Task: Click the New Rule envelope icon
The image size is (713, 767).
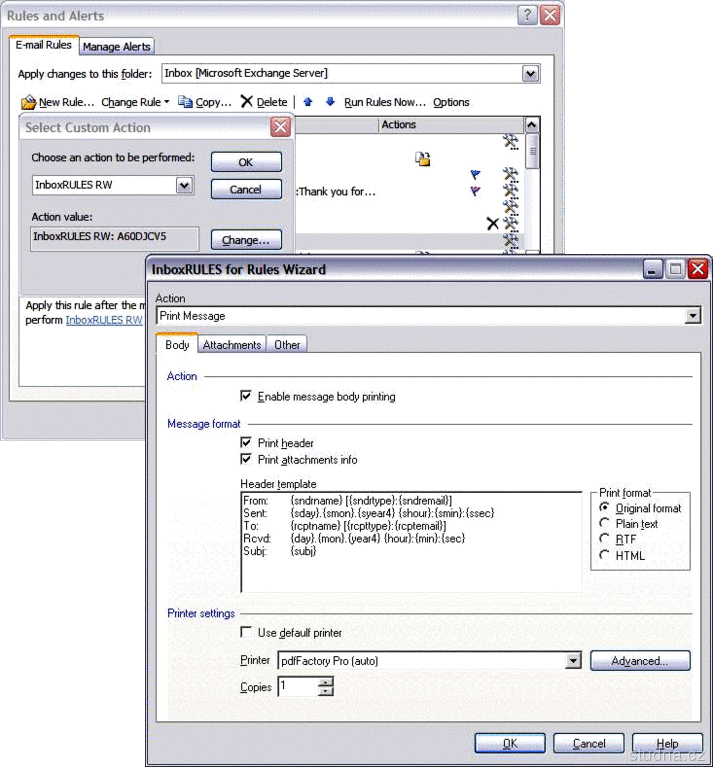Action: pos(28,102)
